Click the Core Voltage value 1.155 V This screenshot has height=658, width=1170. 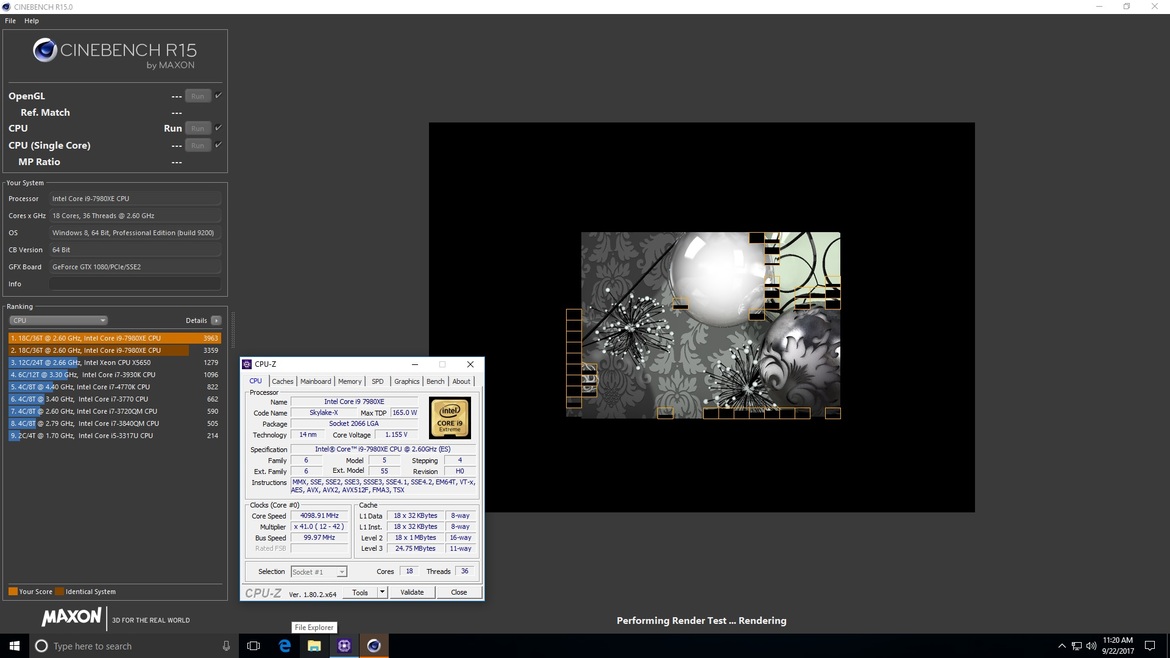click(x=396, y=435)
